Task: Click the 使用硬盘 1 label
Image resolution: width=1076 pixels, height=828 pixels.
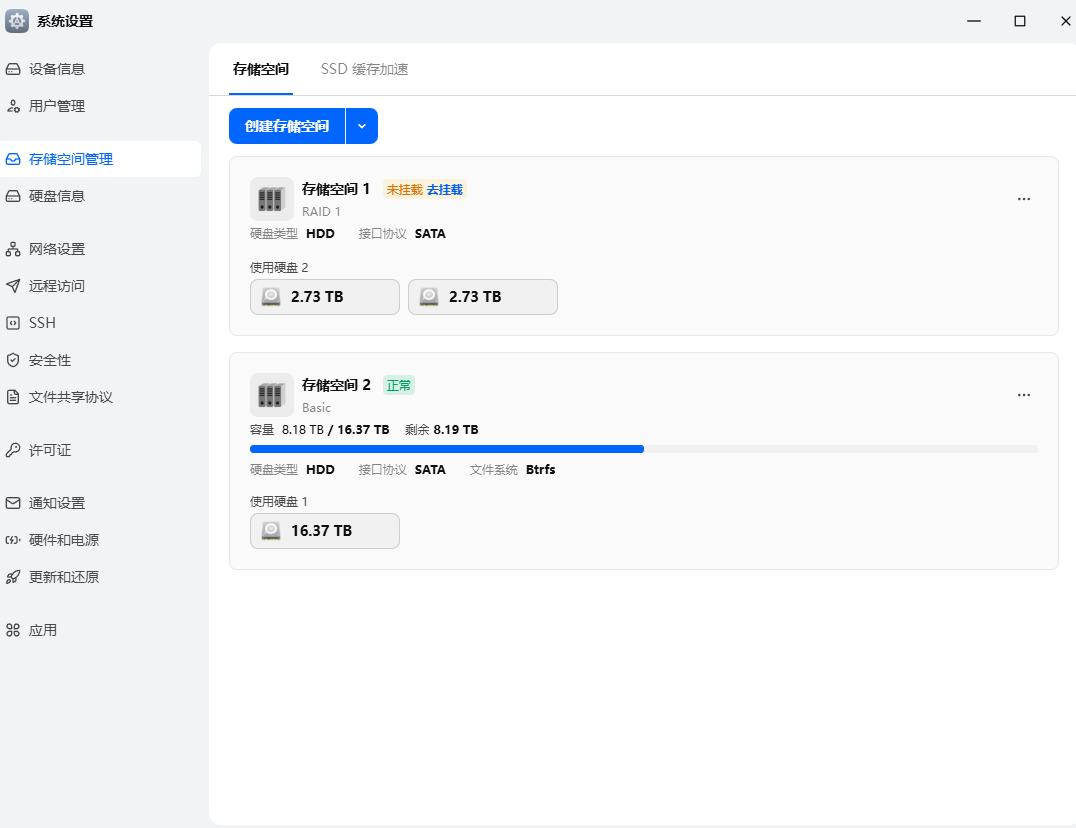Action: [279, 501]
